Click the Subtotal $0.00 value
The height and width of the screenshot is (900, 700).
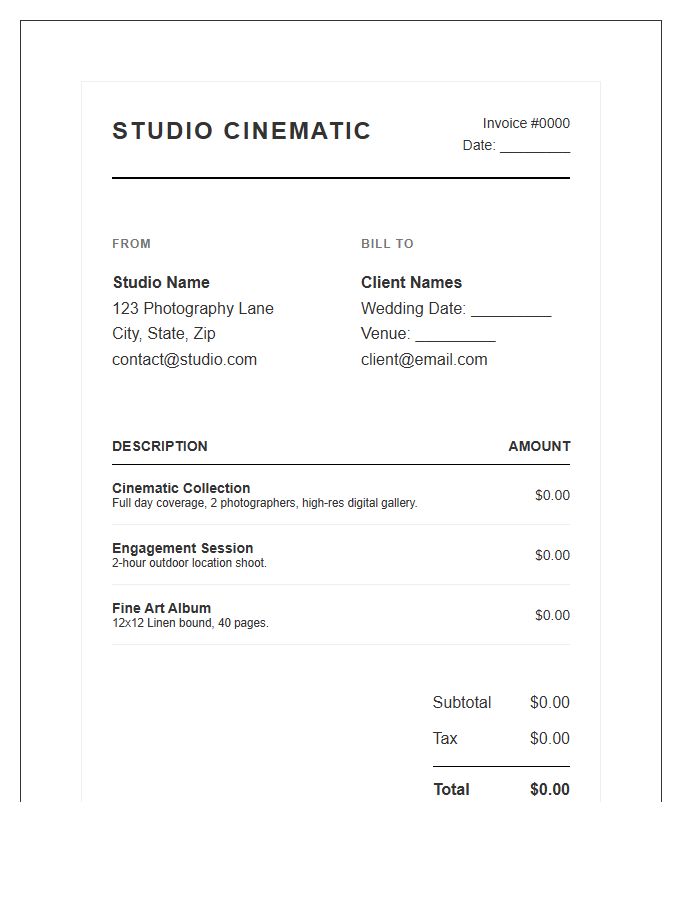point(550,703)
